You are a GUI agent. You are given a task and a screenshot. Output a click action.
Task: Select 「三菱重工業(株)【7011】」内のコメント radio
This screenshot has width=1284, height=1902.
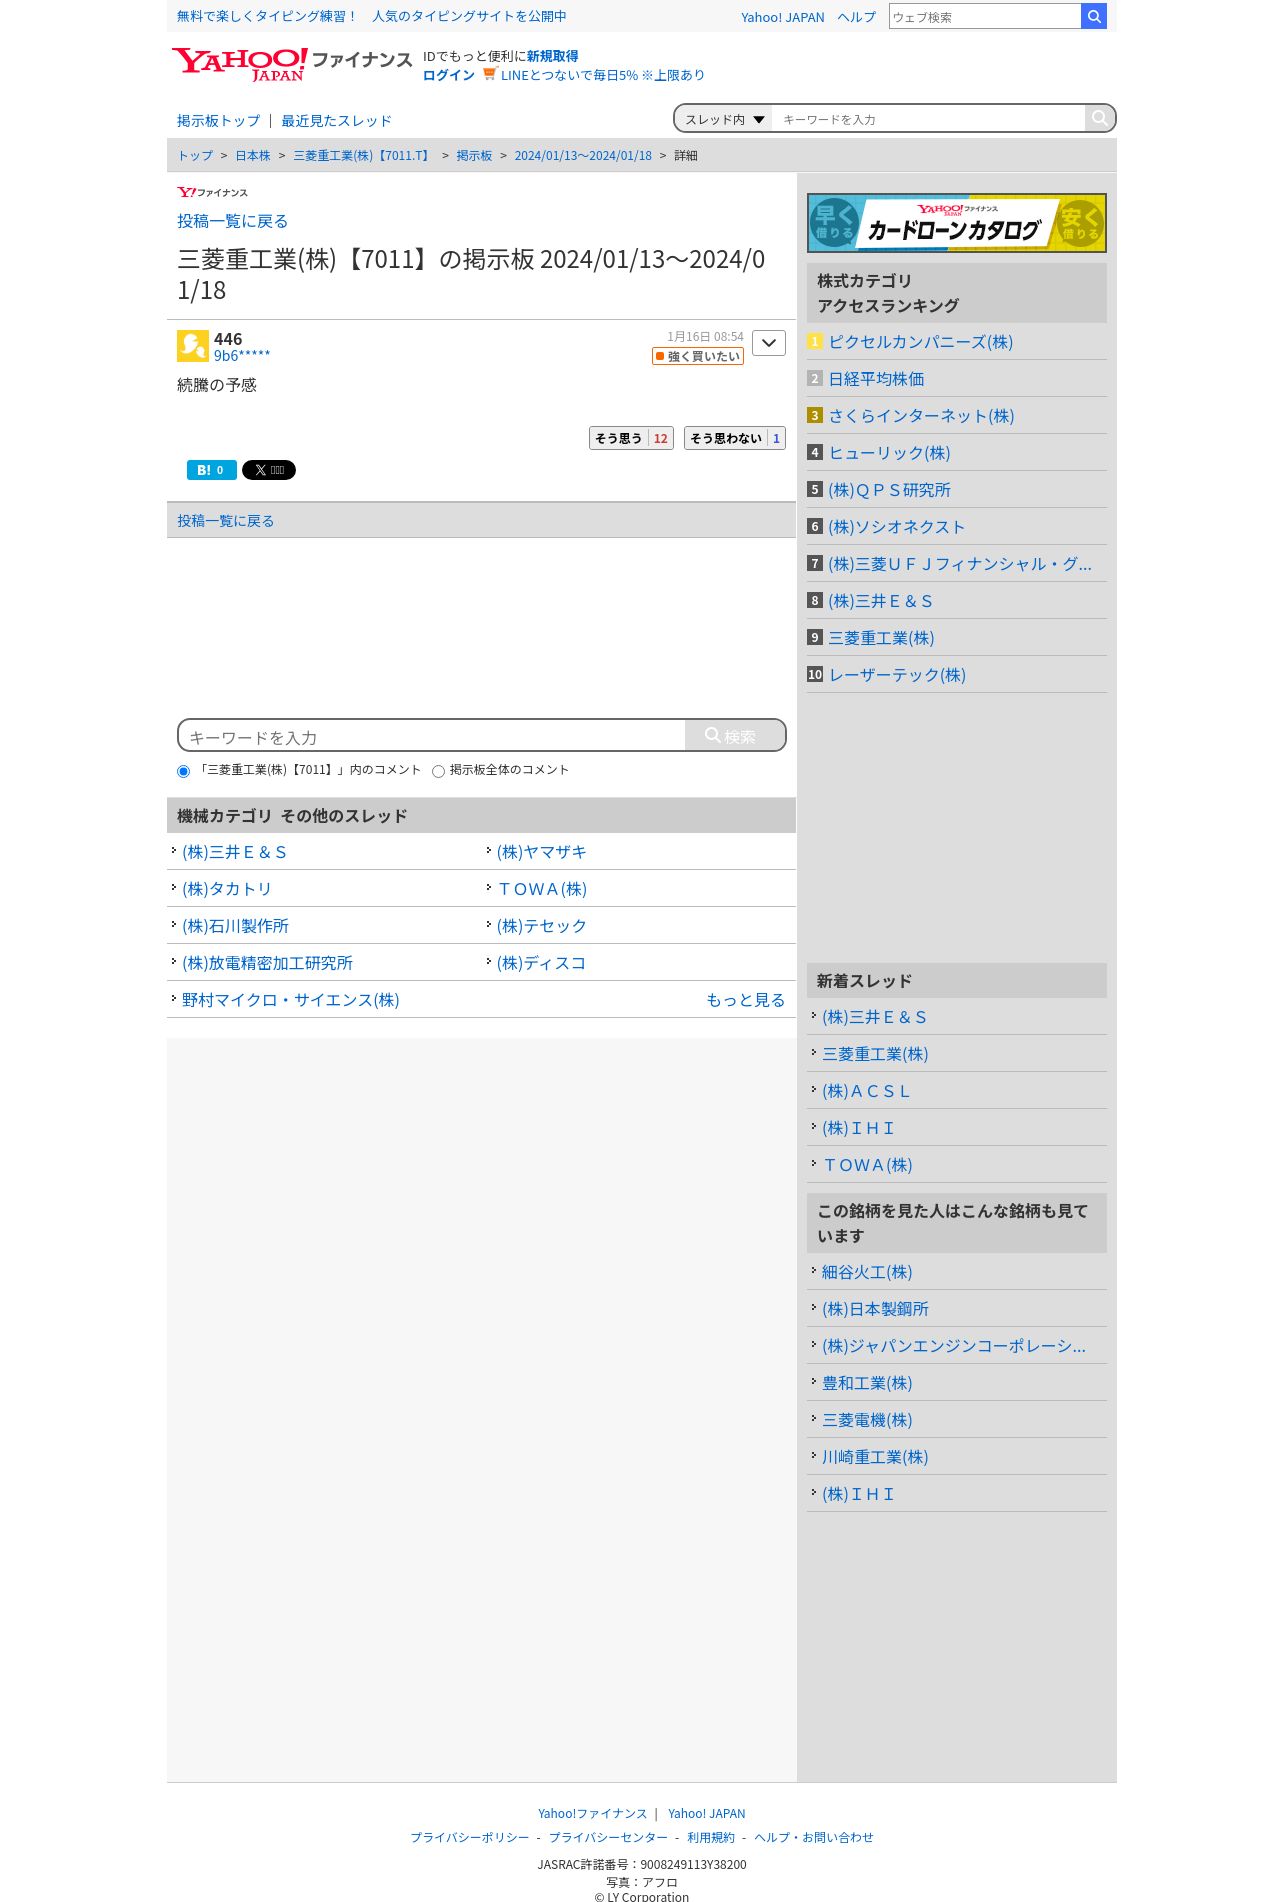click(x=183, y=771)
